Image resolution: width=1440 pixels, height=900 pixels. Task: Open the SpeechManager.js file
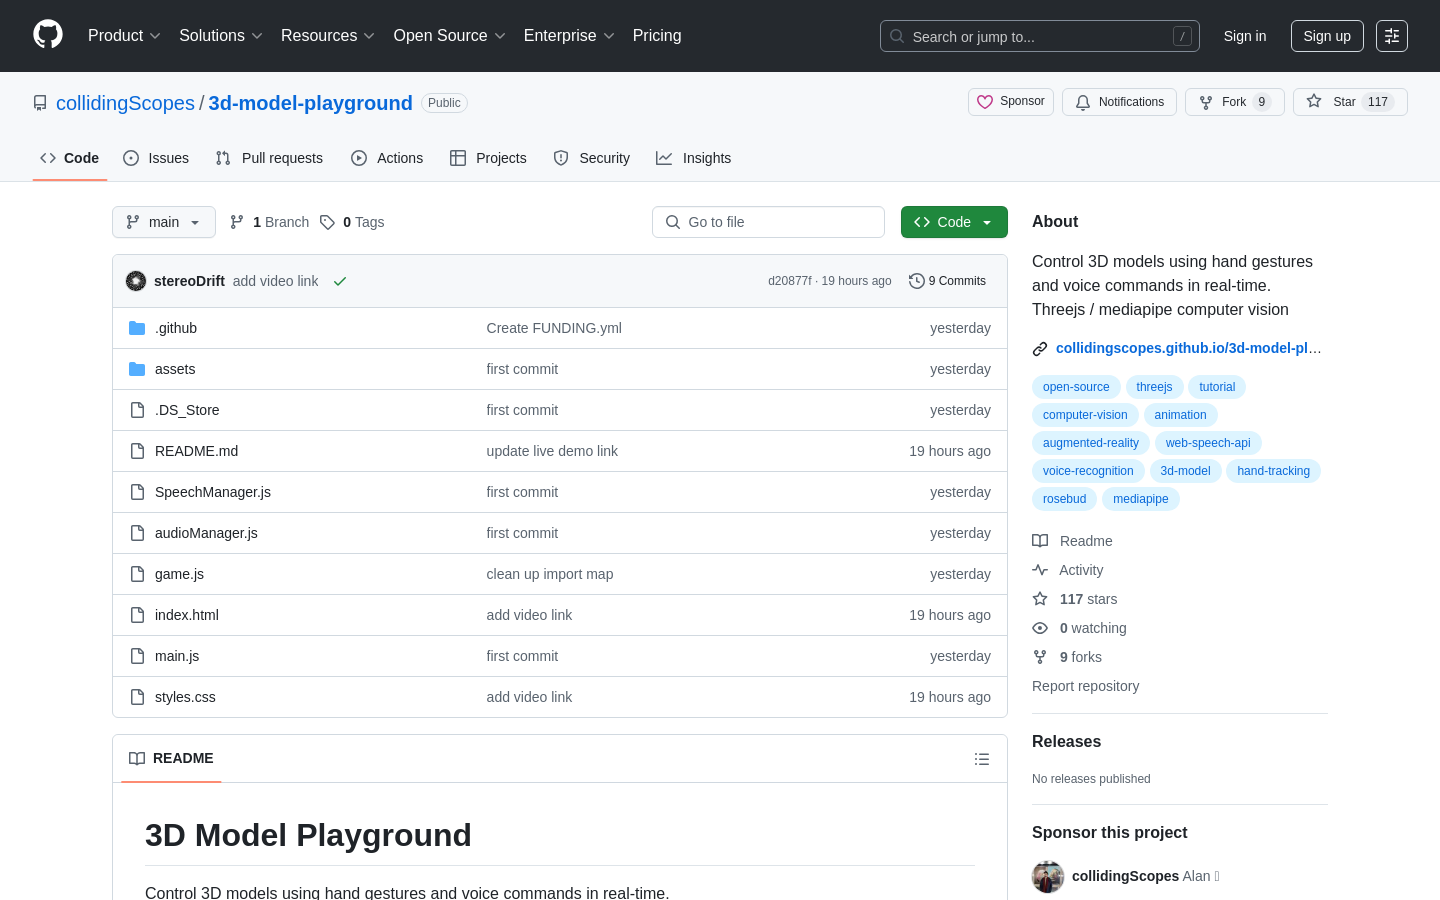pyautogui.click(x=213, y=492)
